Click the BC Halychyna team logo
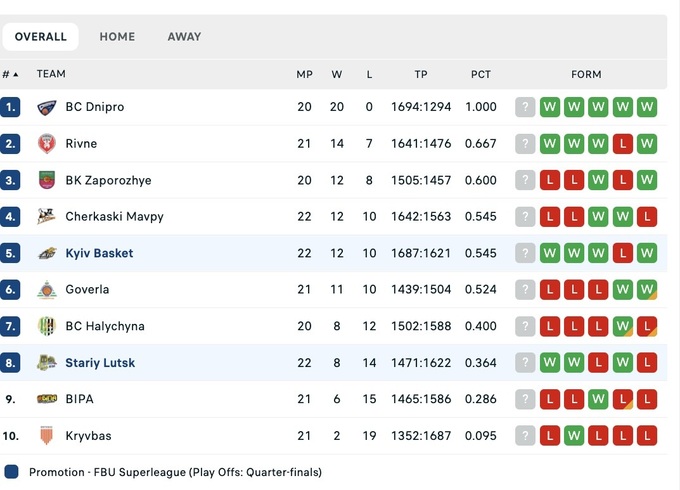The image size is (680, 490). [x=47, y=326]
